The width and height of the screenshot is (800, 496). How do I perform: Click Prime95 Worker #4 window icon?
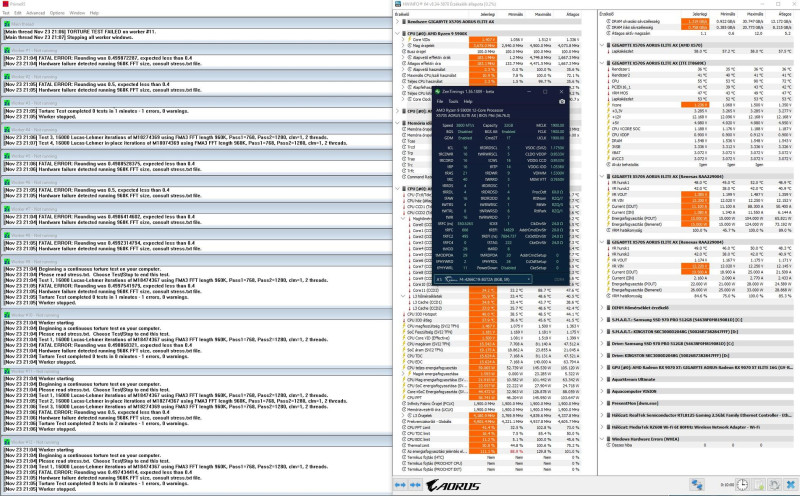pyautogui.click(x=7, y=130)
